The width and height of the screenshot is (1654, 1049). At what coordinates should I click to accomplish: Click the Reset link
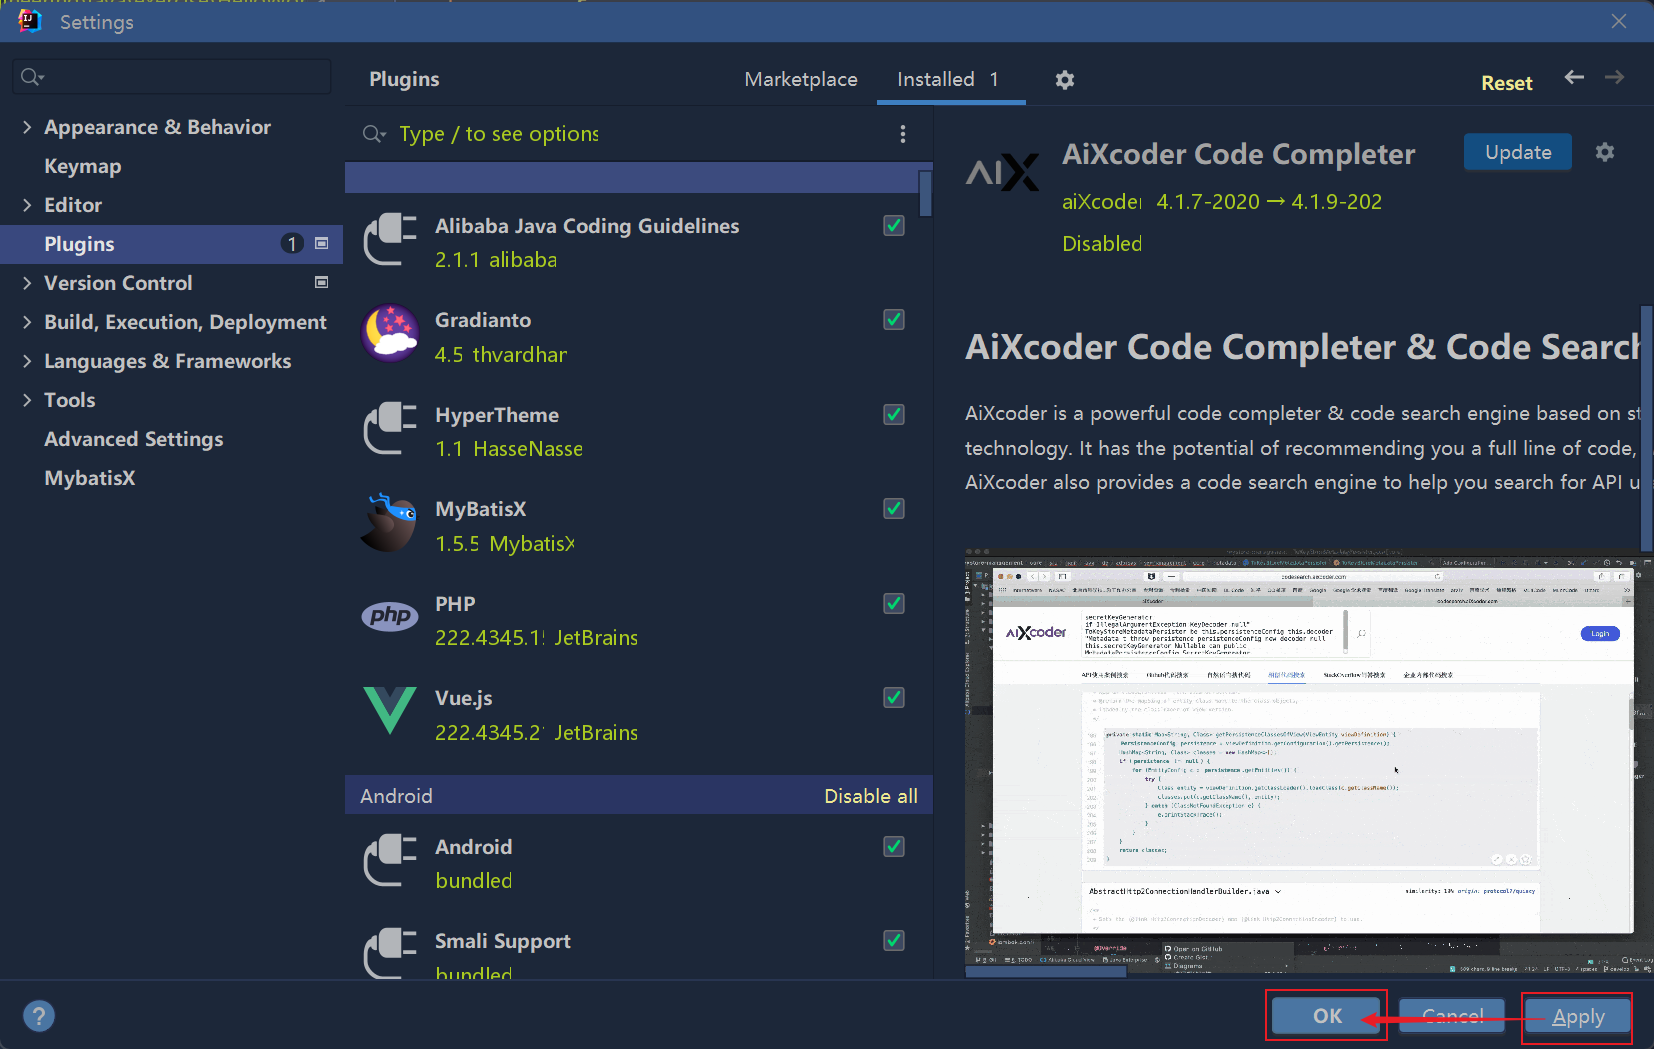coord(1506,83)
